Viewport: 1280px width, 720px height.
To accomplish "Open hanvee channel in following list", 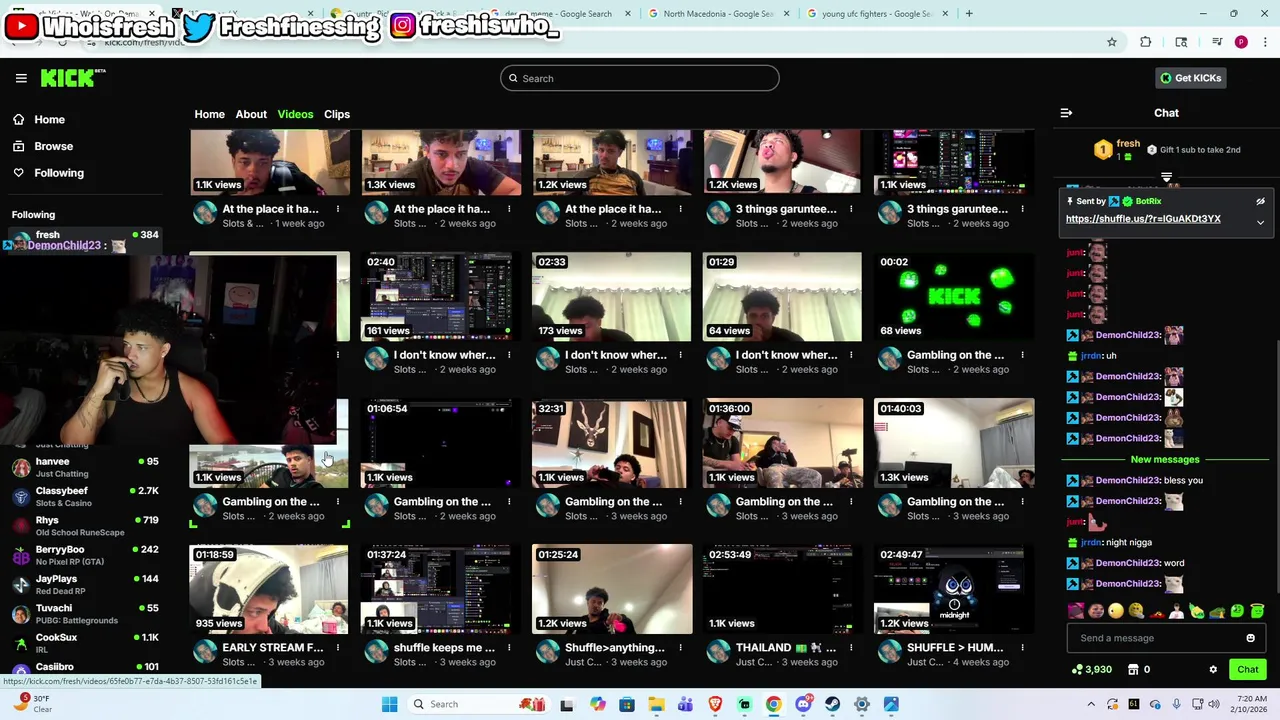I will coord(85,467).
